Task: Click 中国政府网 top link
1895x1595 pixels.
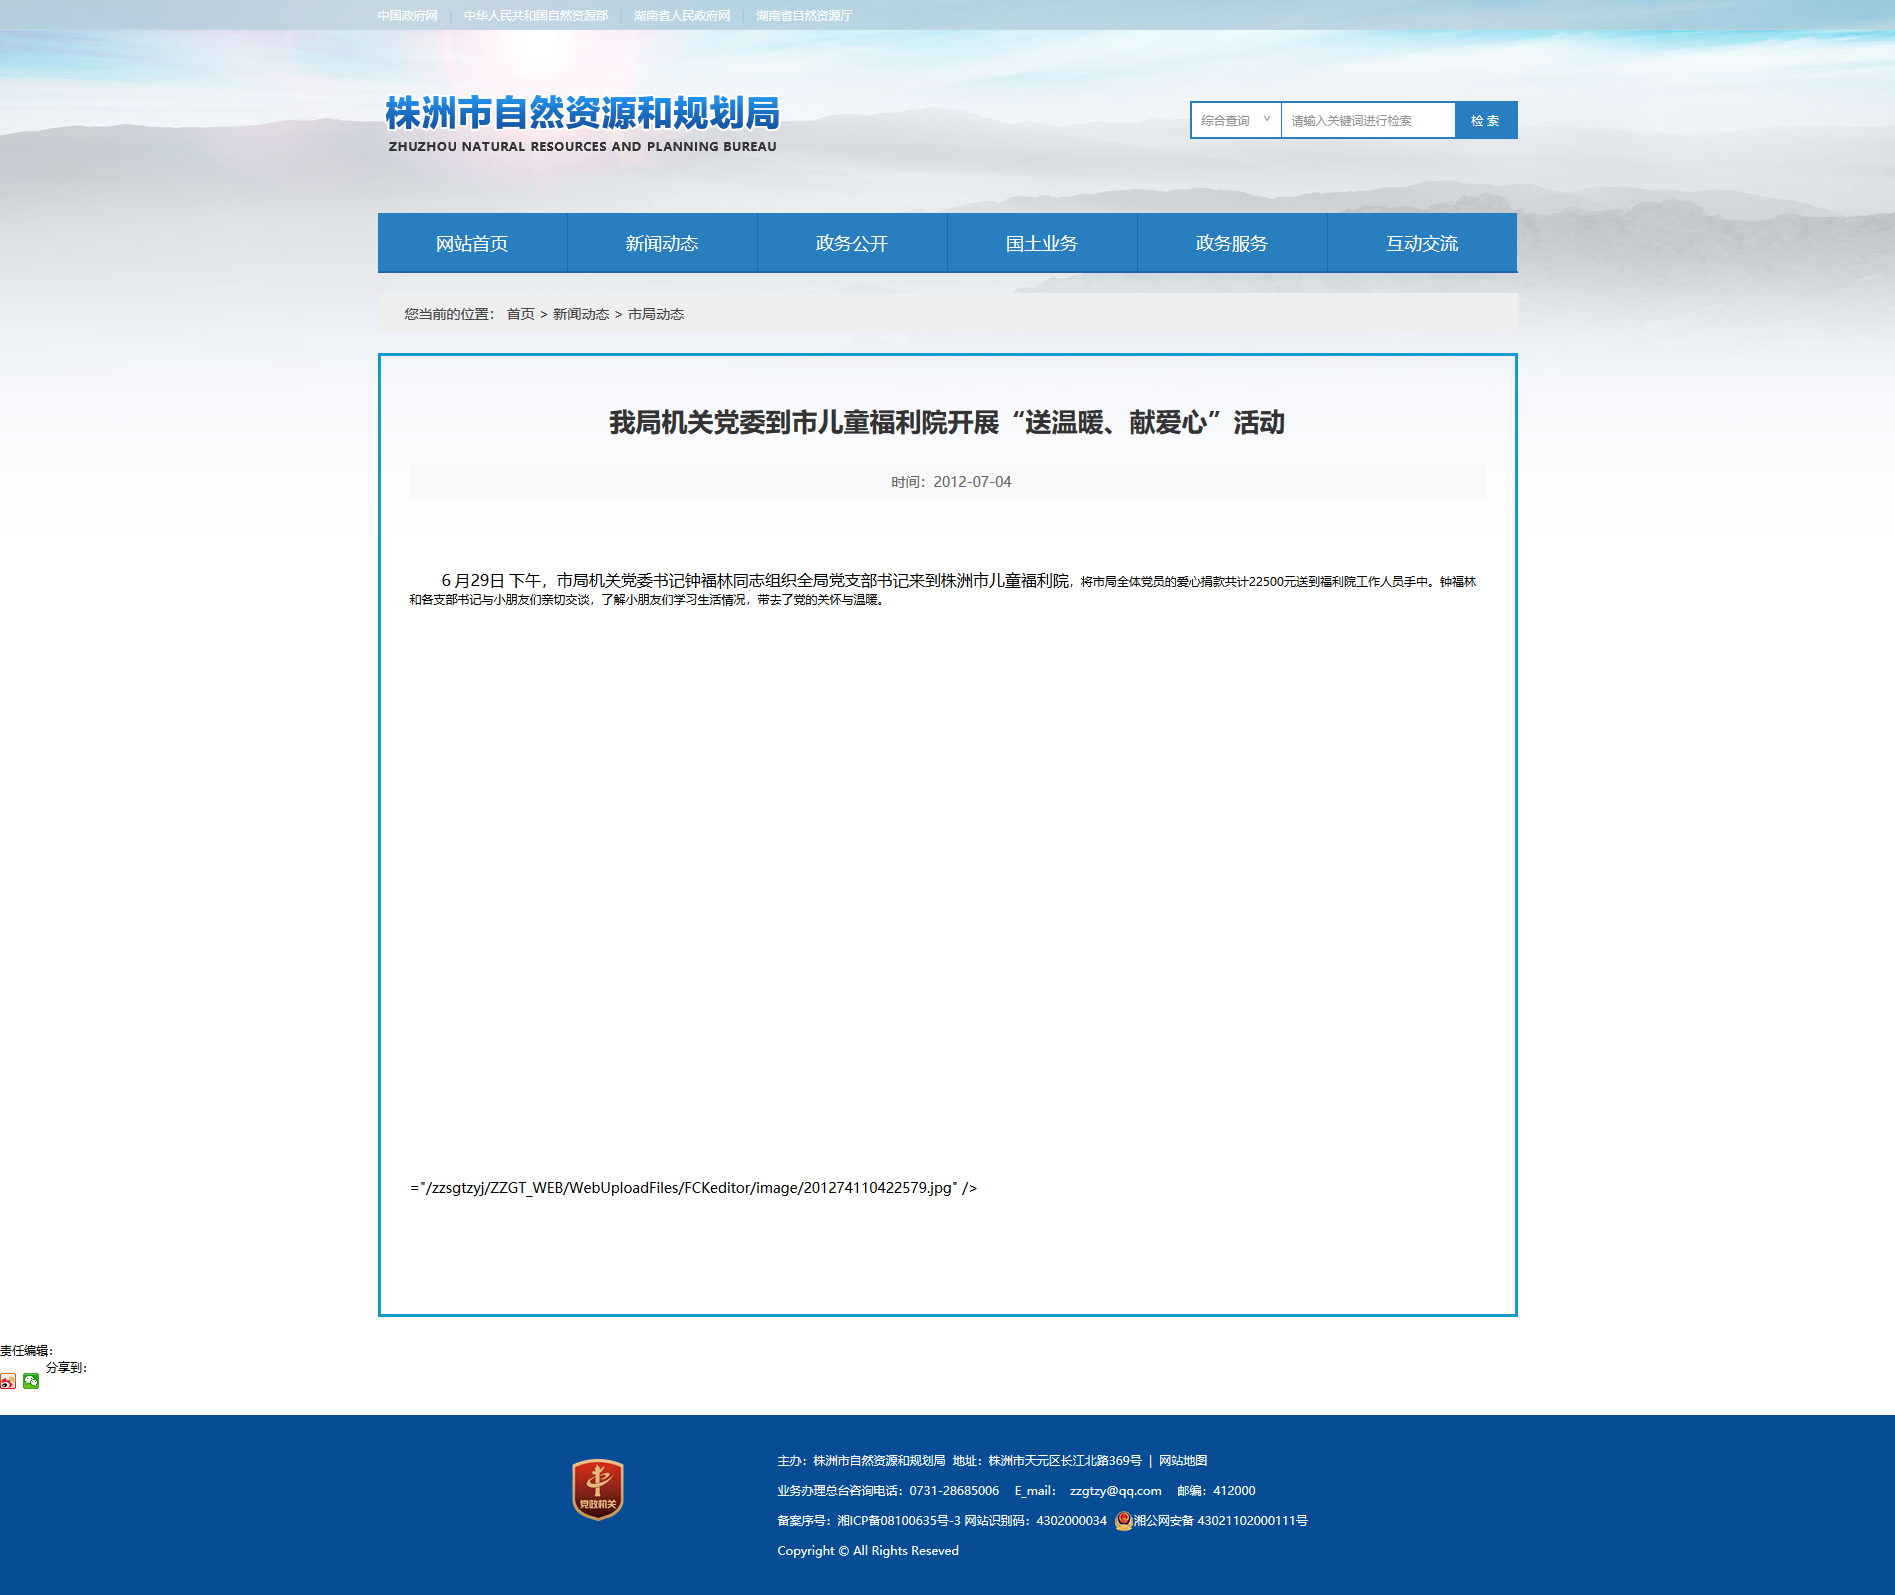Action: pyautogui.click(x=408, y=16)
